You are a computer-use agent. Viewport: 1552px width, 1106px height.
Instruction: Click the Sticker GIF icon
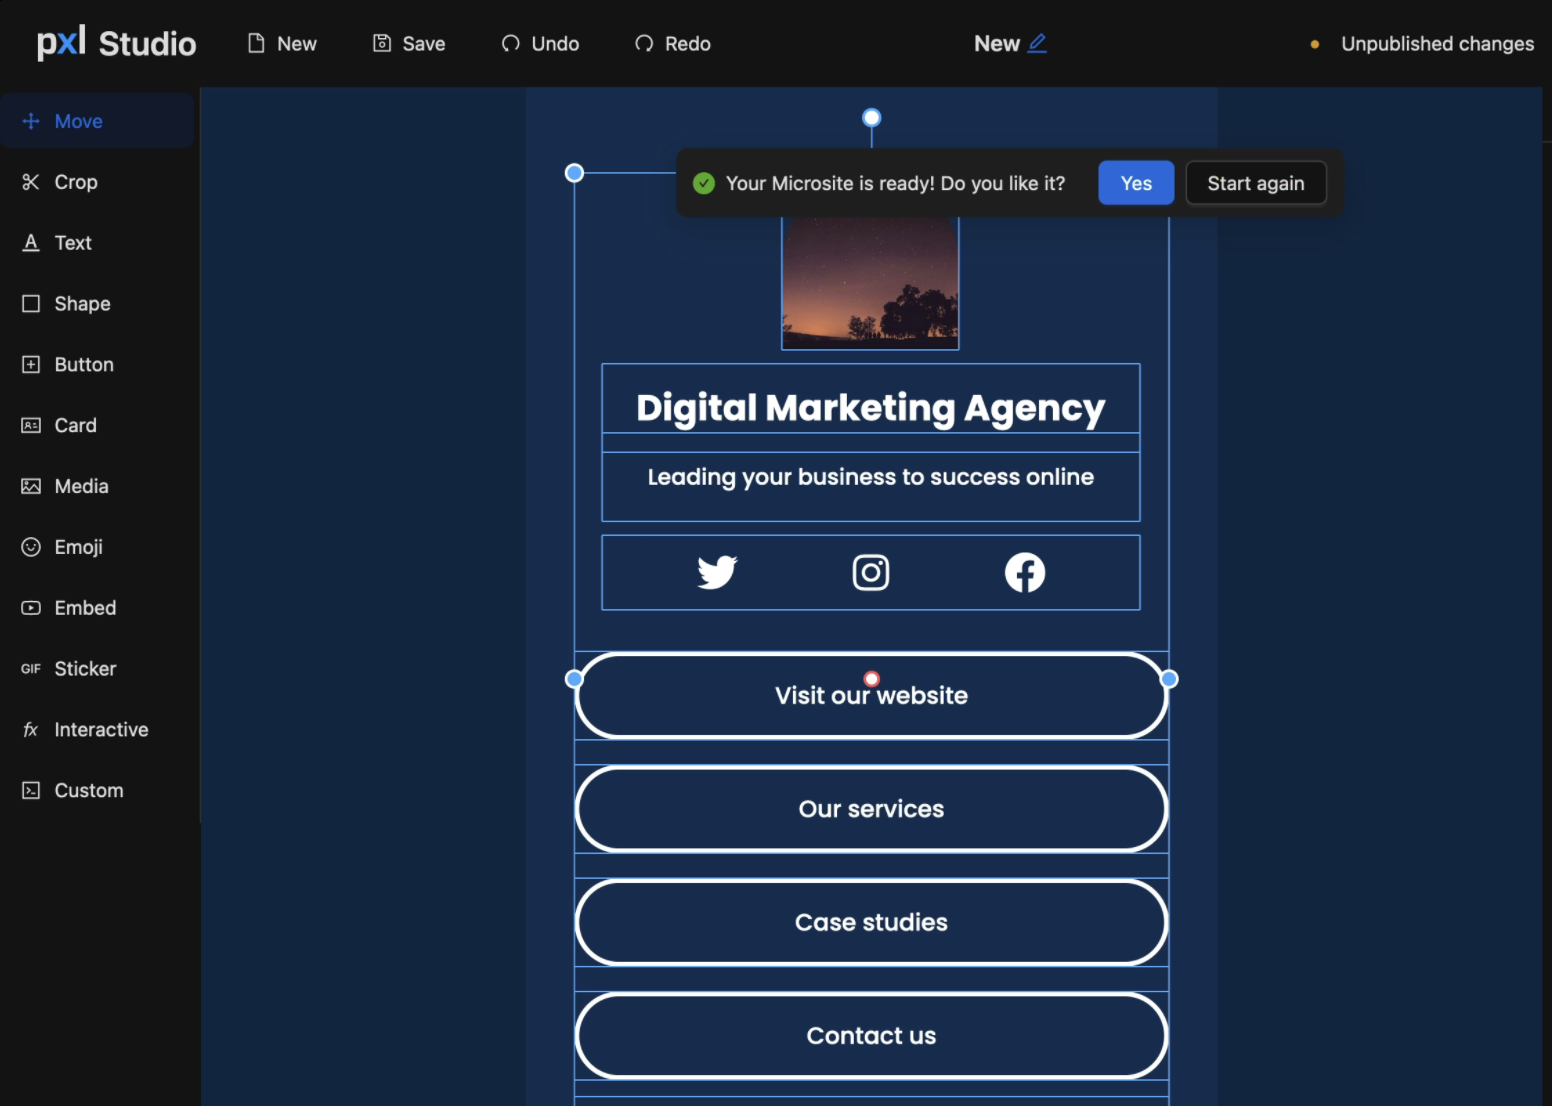(31, 669)
